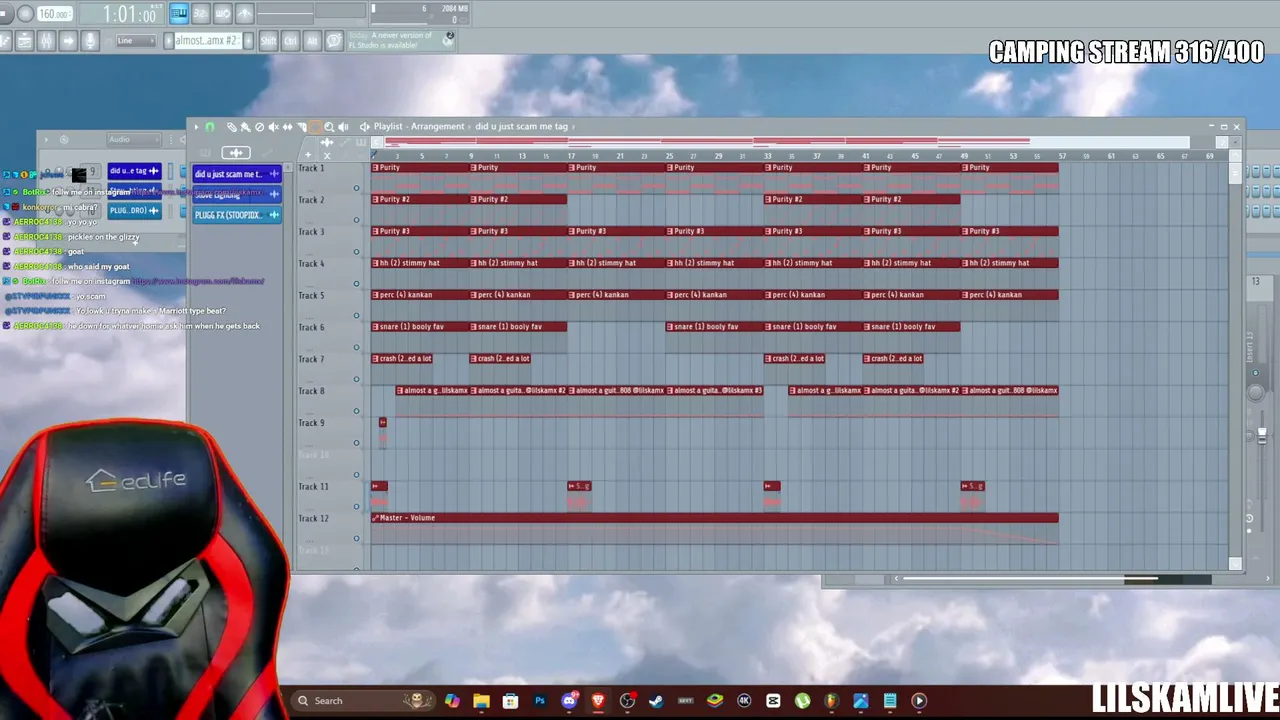1280x720 pixels.
Task: Open CapCut from the taskbar
Action: (x=773, y=701)
